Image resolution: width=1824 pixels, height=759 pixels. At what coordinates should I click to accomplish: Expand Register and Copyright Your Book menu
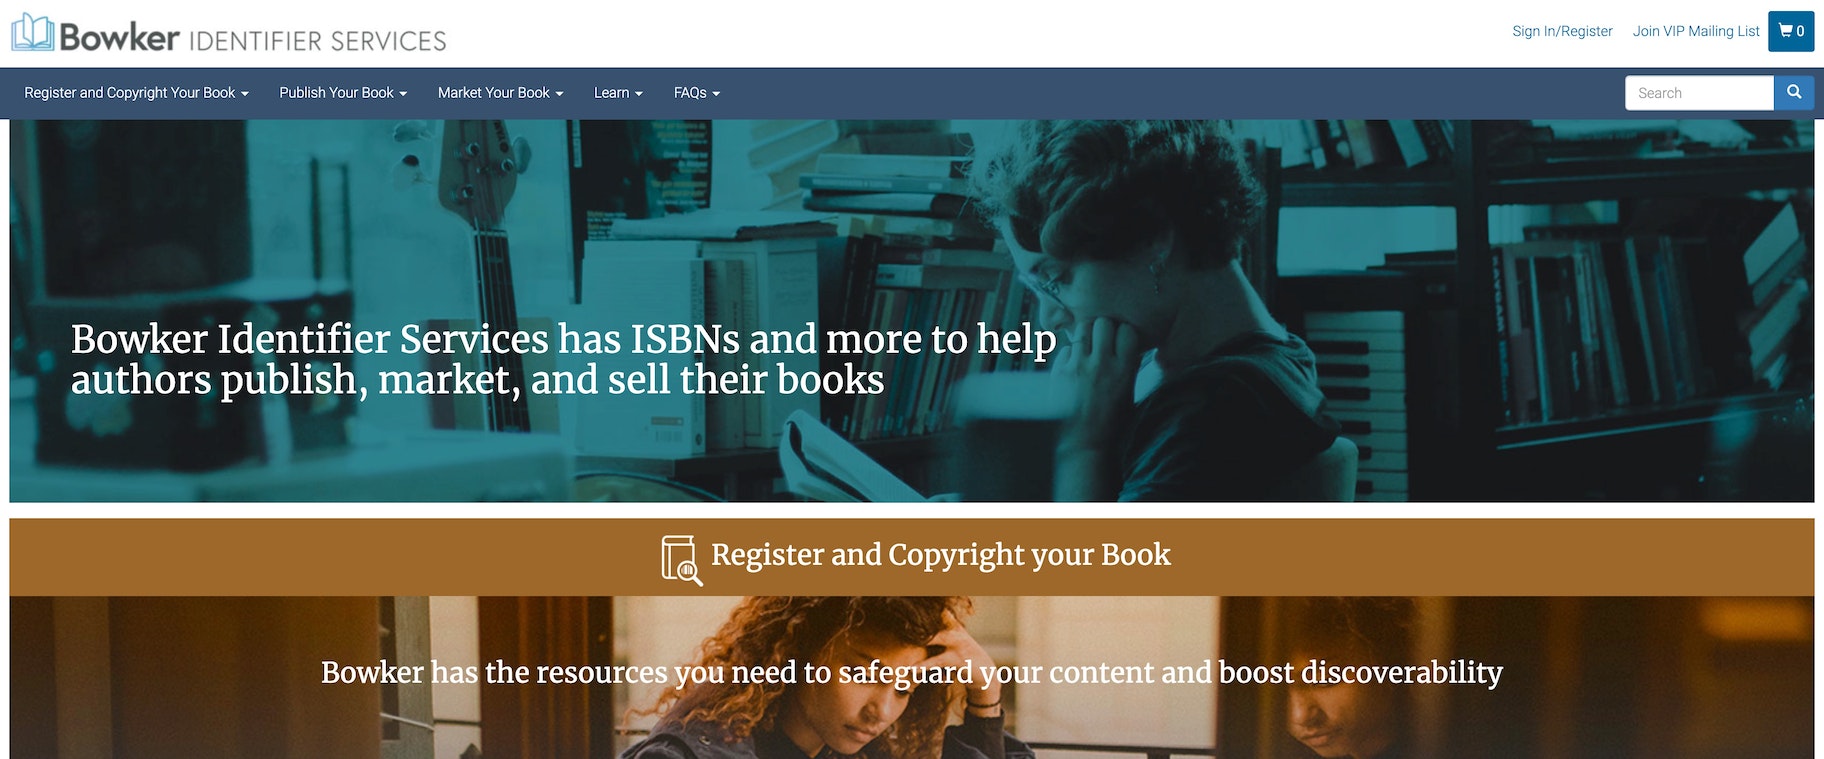pyautogui.click(x=136, y=93)
